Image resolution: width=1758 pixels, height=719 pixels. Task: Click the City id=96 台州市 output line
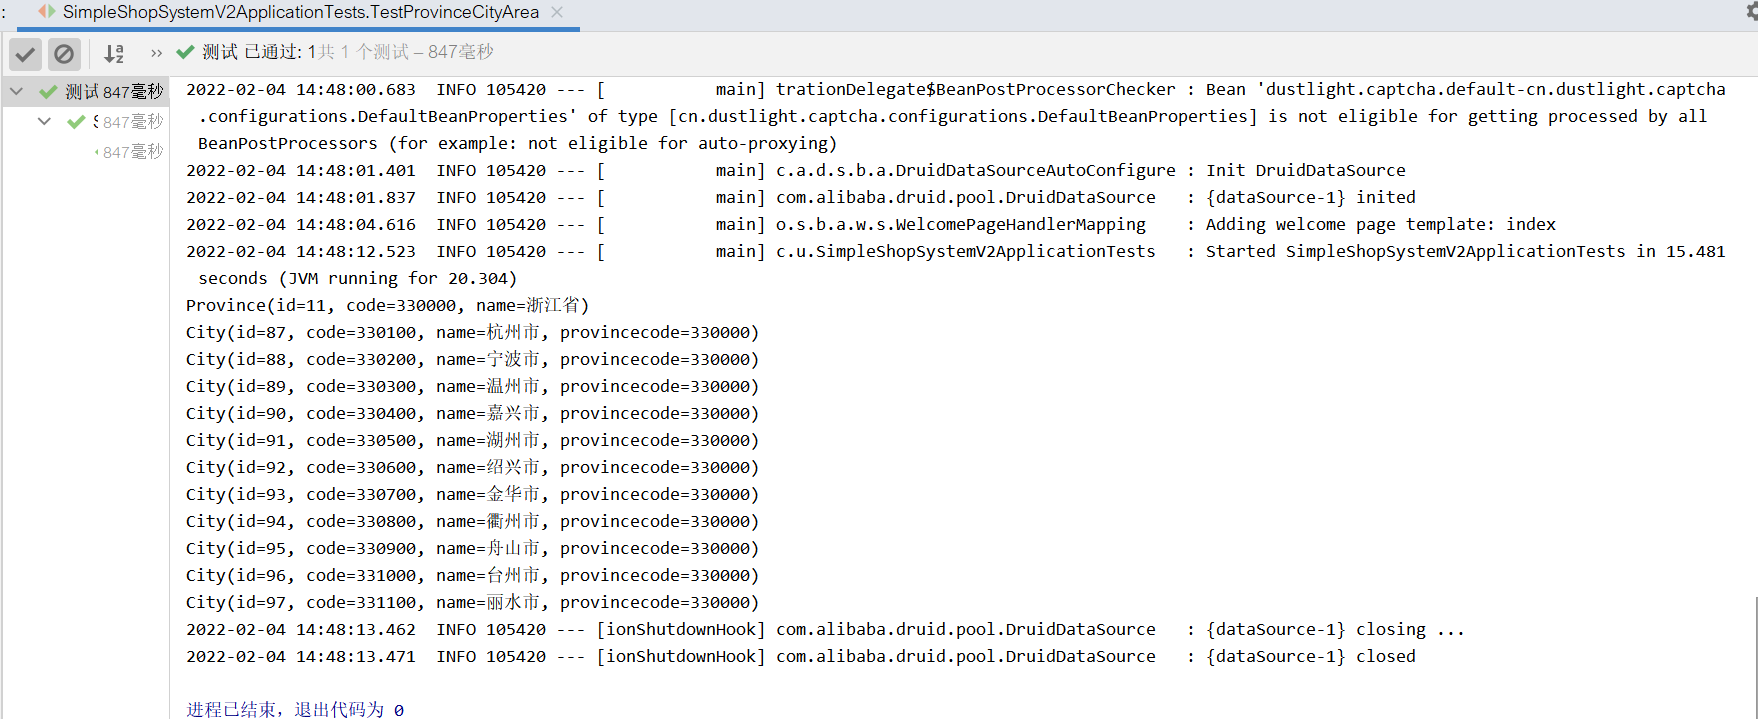pos(473,575)
